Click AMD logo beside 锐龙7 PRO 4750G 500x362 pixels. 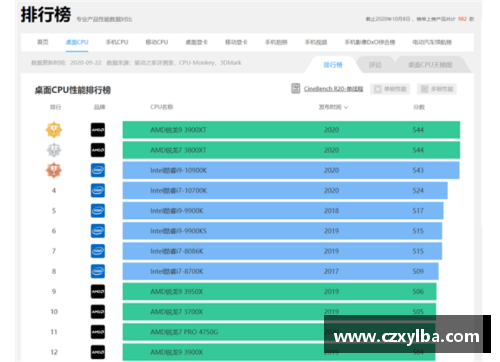98,332
